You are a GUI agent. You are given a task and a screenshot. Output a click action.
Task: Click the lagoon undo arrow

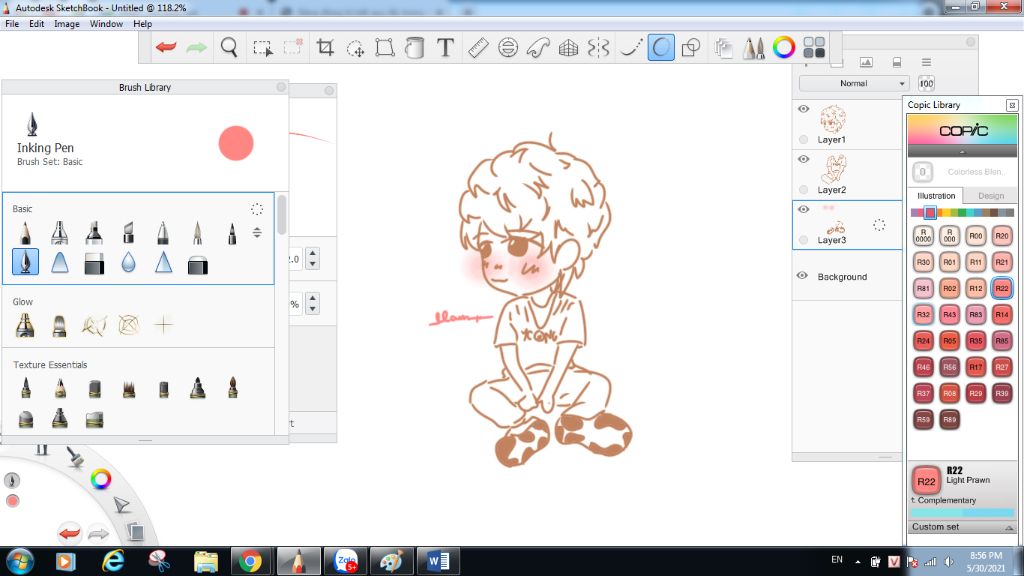pyautogui.click(x=69, y=533)
